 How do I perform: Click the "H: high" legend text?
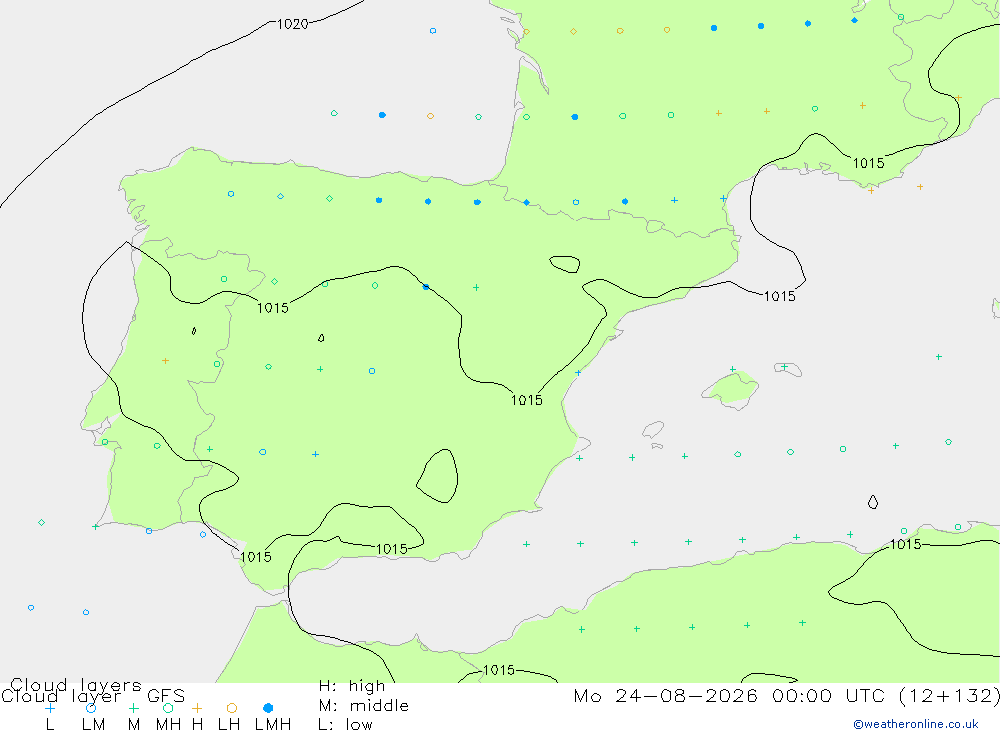(352, 686)
